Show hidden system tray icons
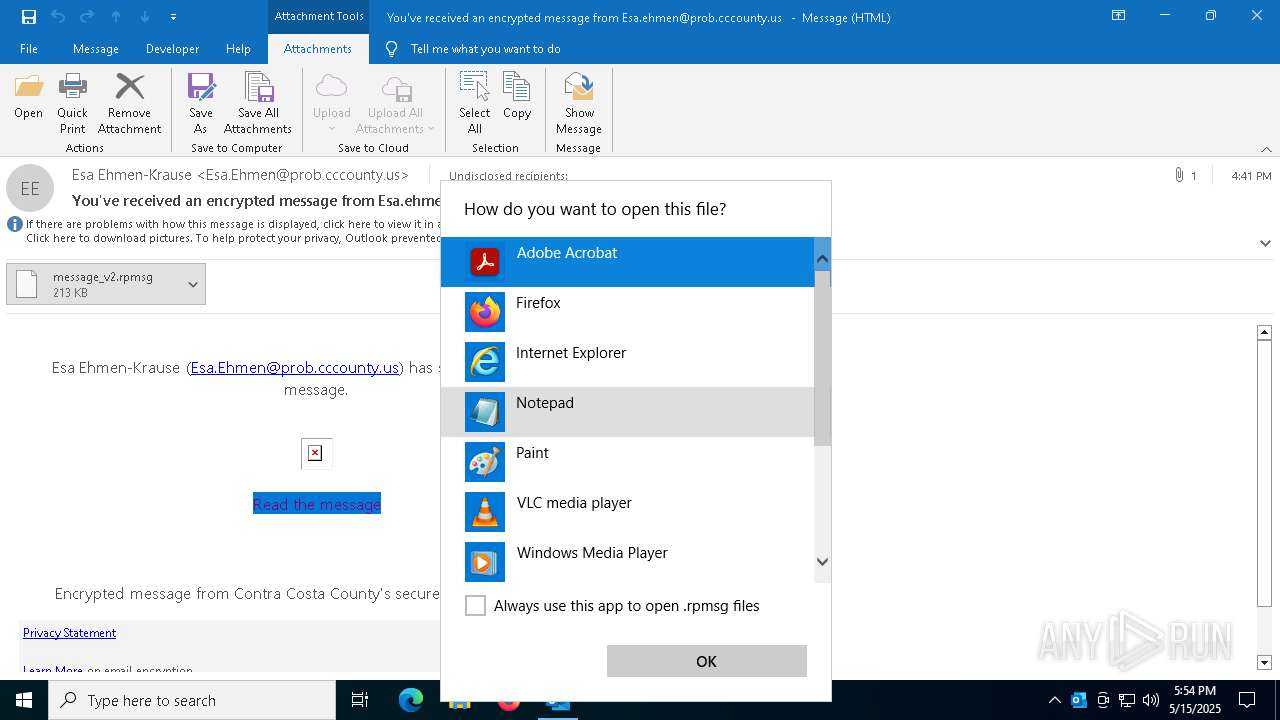 pos(1054,700)
